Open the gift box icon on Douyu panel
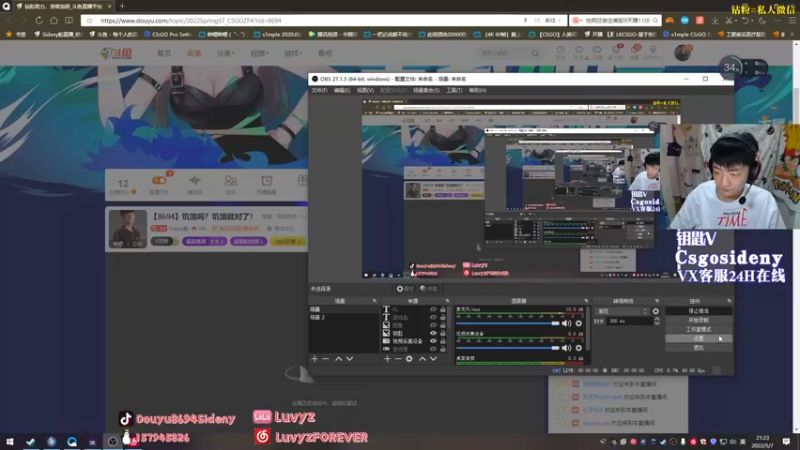 302,181
